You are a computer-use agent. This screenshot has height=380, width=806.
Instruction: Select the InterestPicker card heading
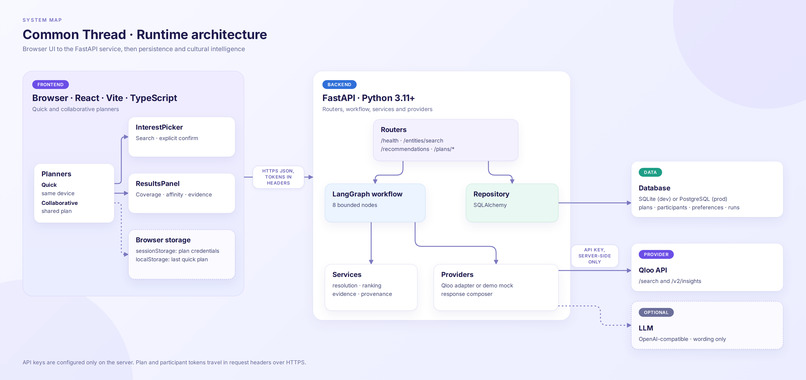tap(159, 127)
